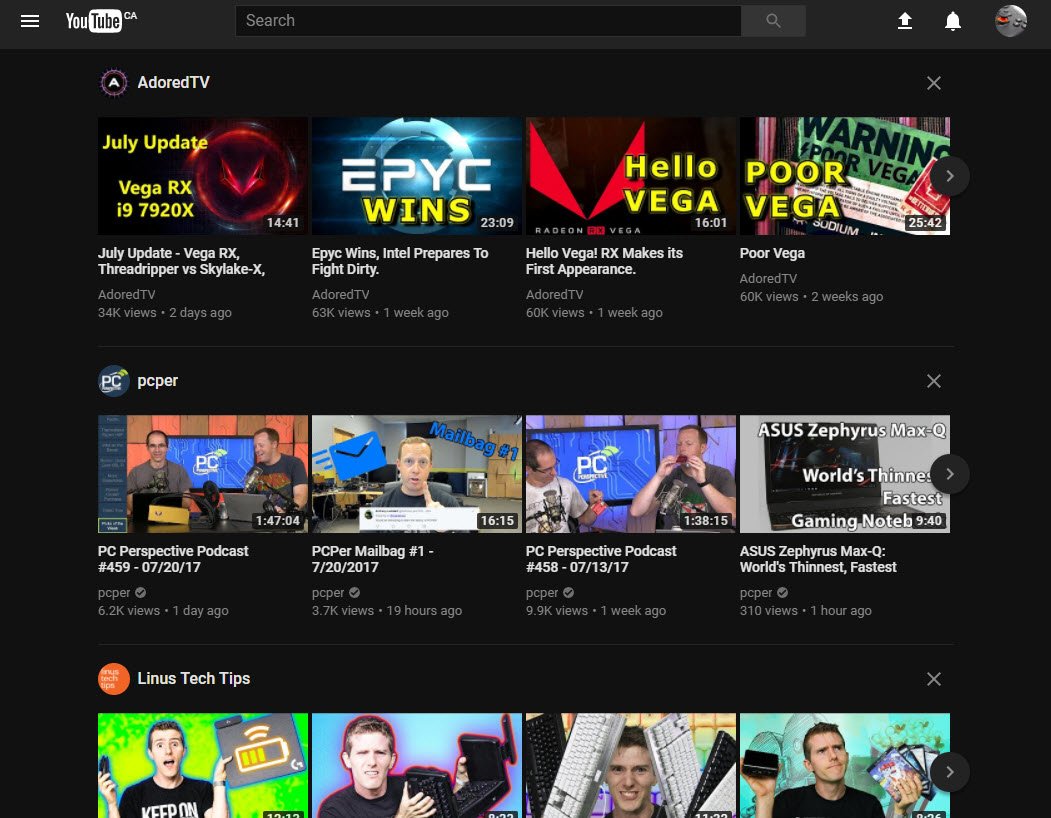Open the account avatar menu

[x=1011, y=21]
